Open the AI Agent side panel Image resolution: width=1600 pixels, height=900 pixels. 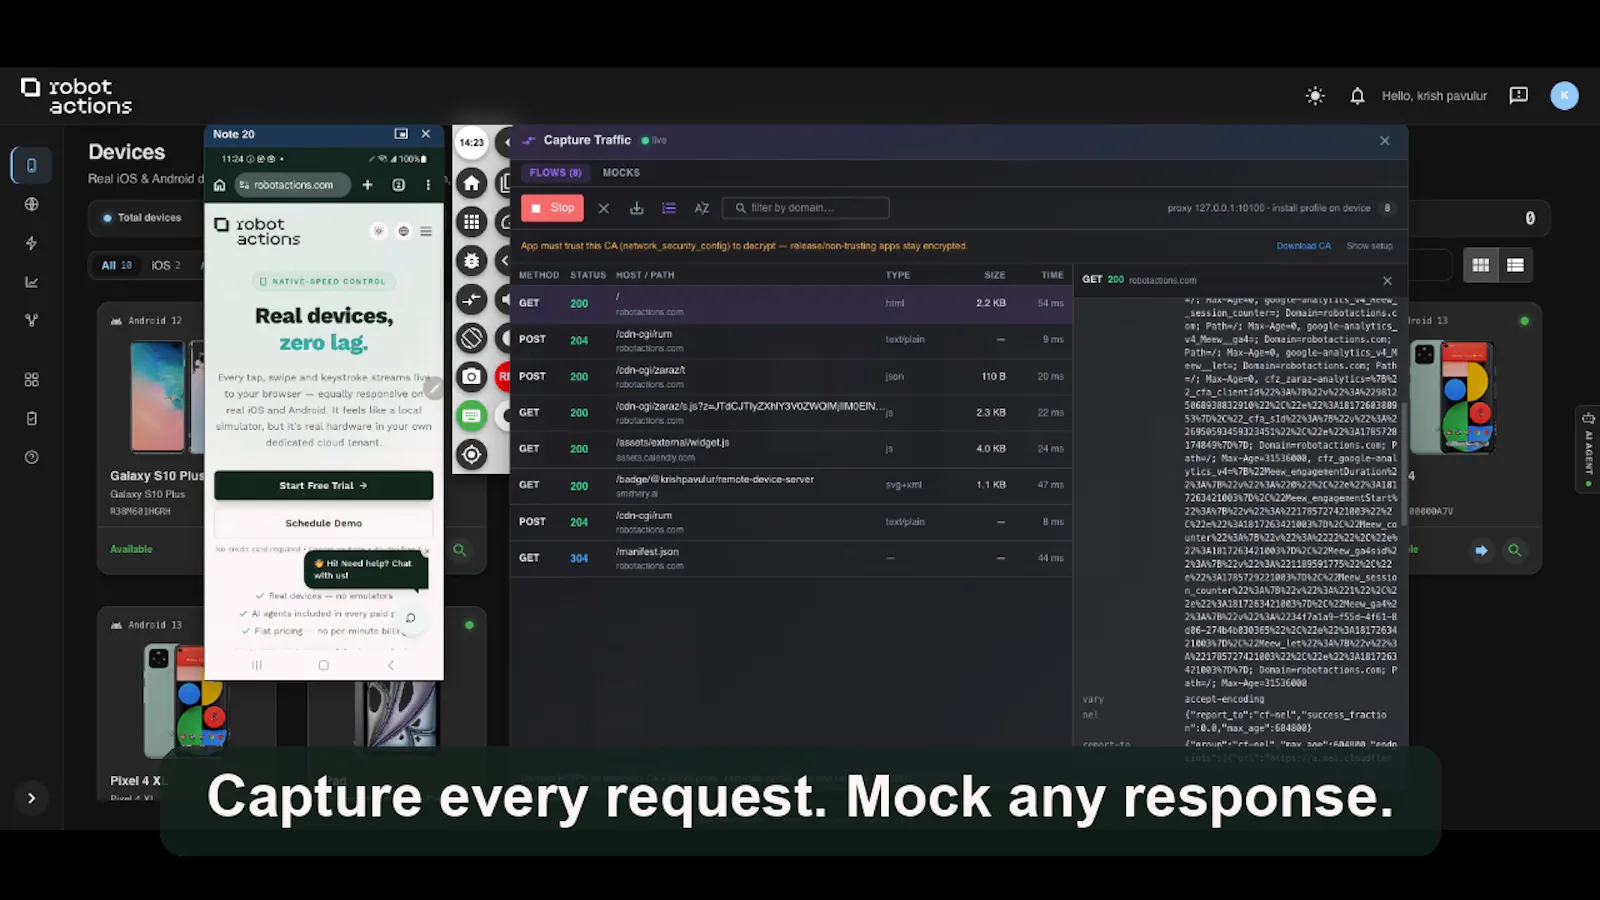1588,449
